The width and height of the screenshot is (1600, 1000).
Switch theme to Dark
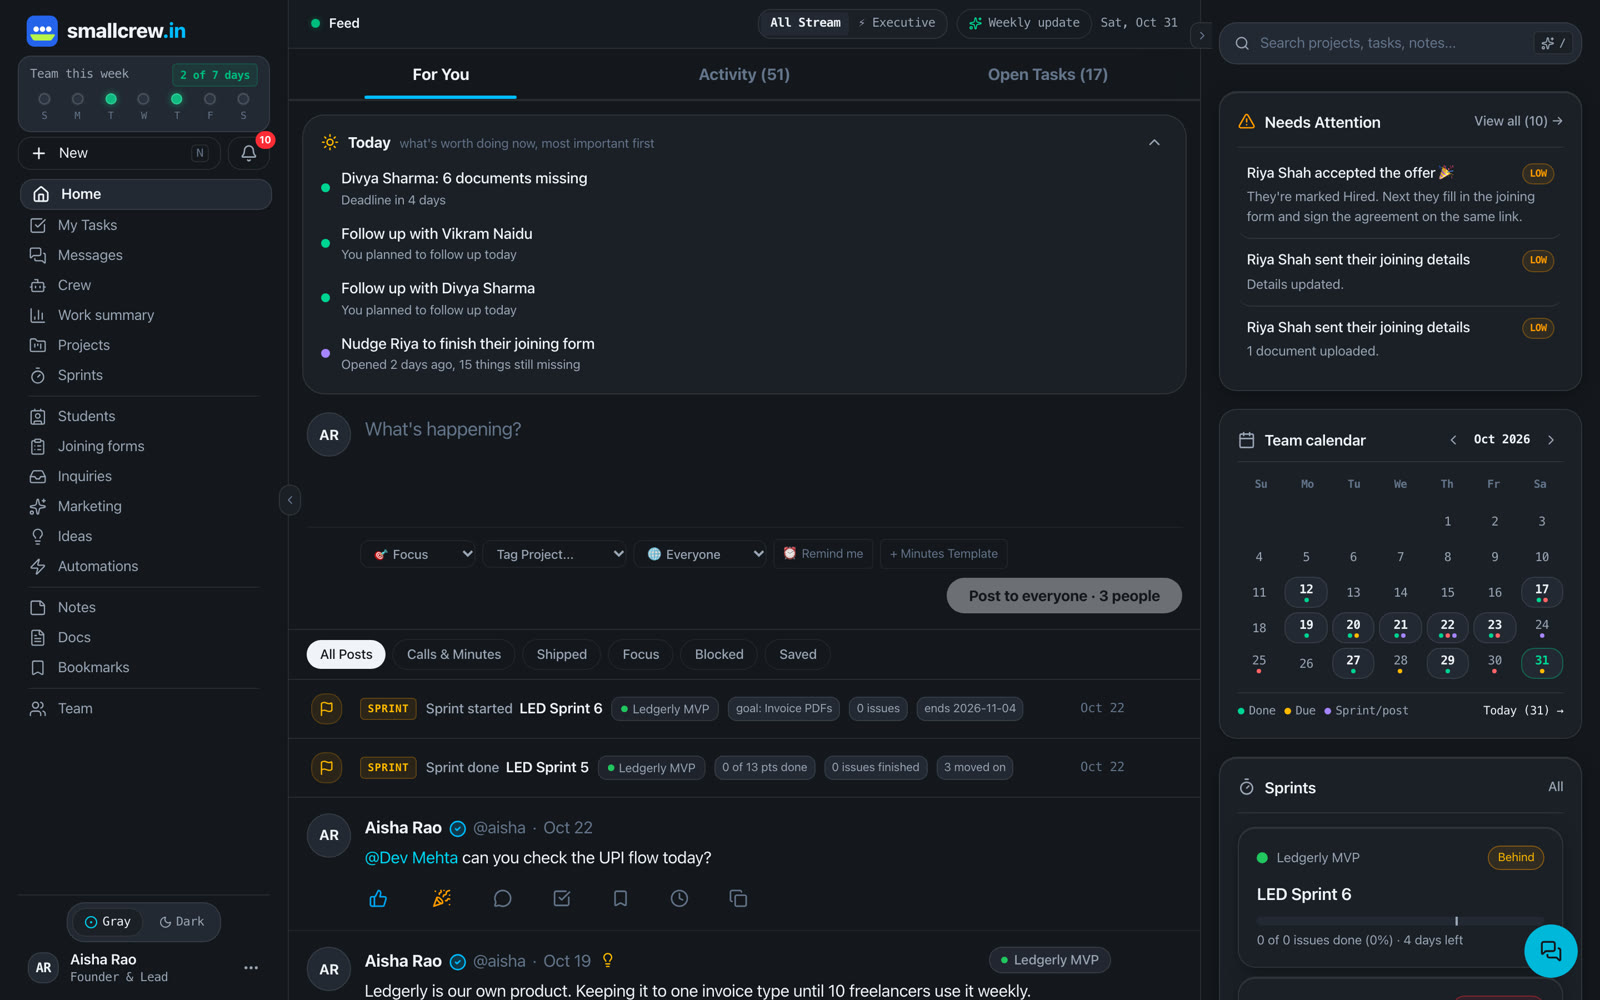coord(182,922)
